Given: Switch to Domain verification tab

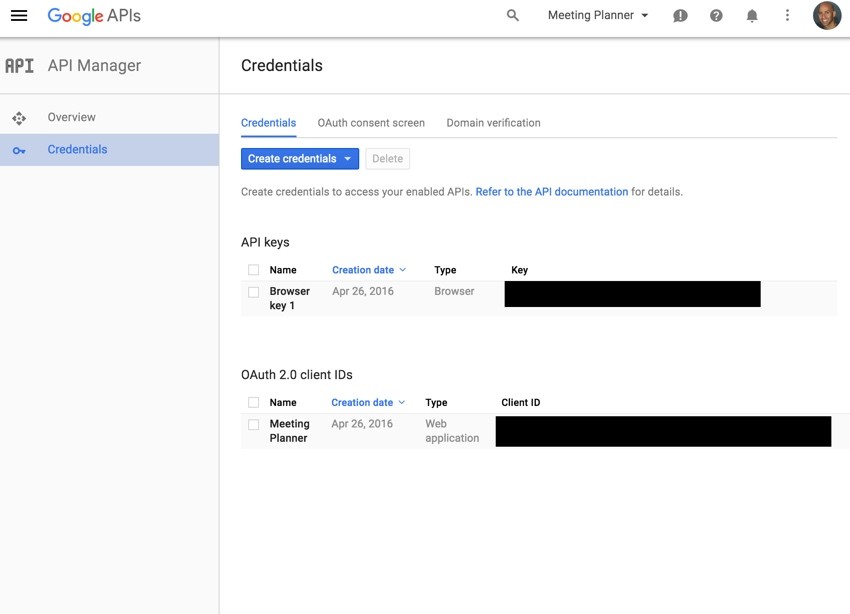Looking at the screenshot, I should (x=493, y=123).
